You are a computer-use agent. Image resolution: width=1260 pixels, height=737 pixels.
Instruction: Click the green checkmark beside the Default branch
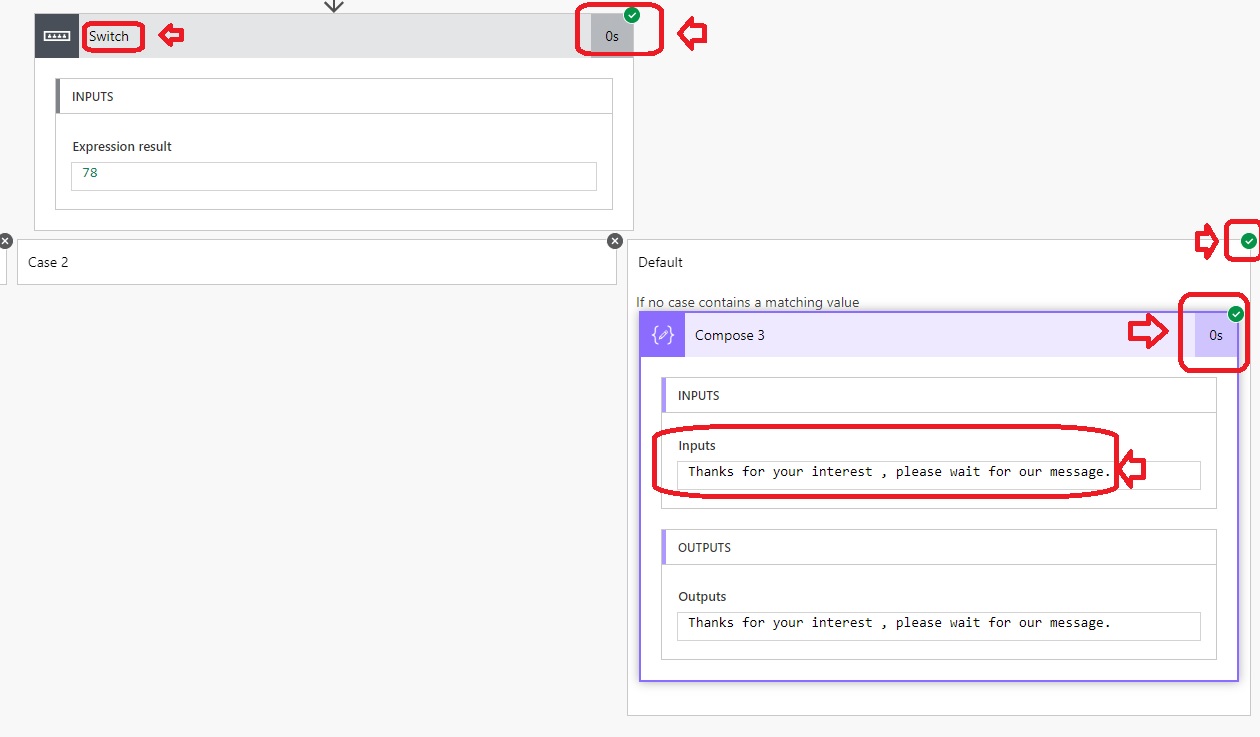1247,240
